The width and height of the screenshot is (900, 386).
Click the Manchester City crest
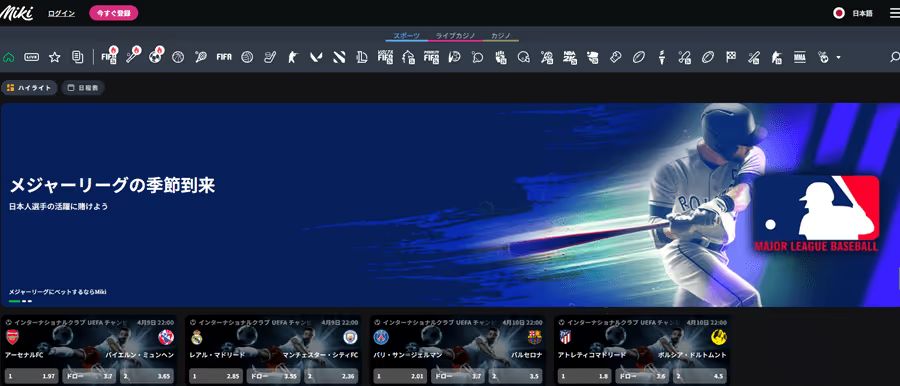[x=350, y=337]
